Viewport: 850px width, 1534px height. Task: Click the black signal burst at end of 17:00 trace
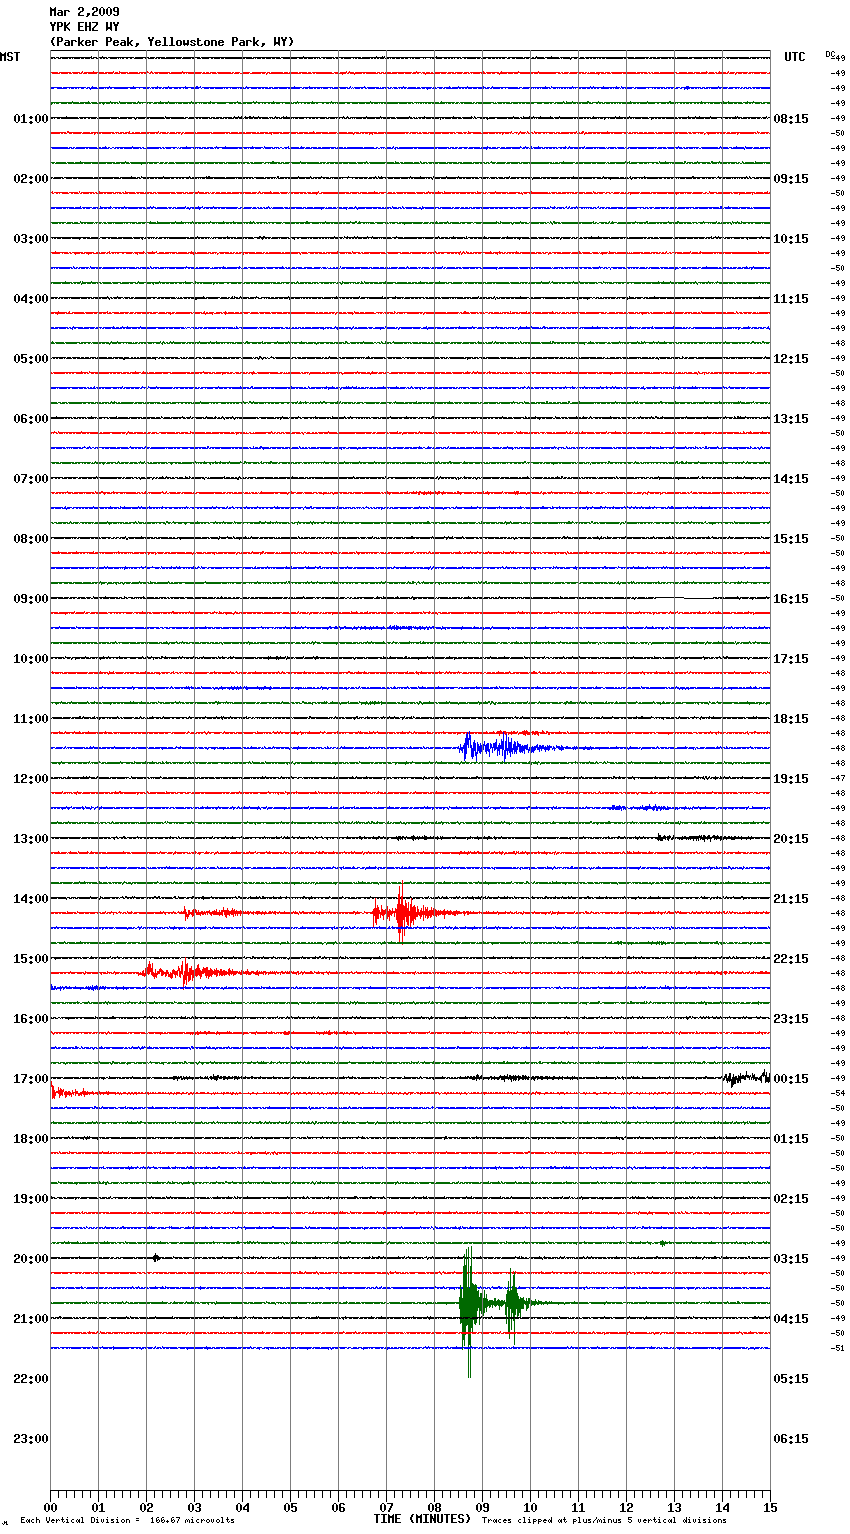pyautogui.click(x=746, y=1077)
